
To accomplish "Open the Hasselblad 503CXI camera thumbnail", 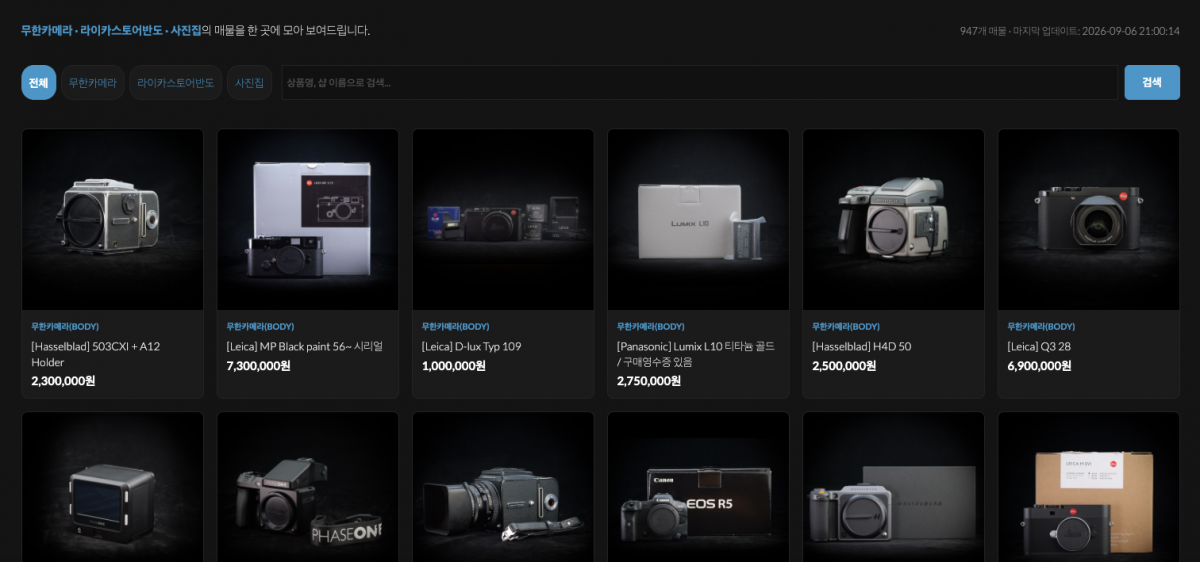I will click(112, 219).
